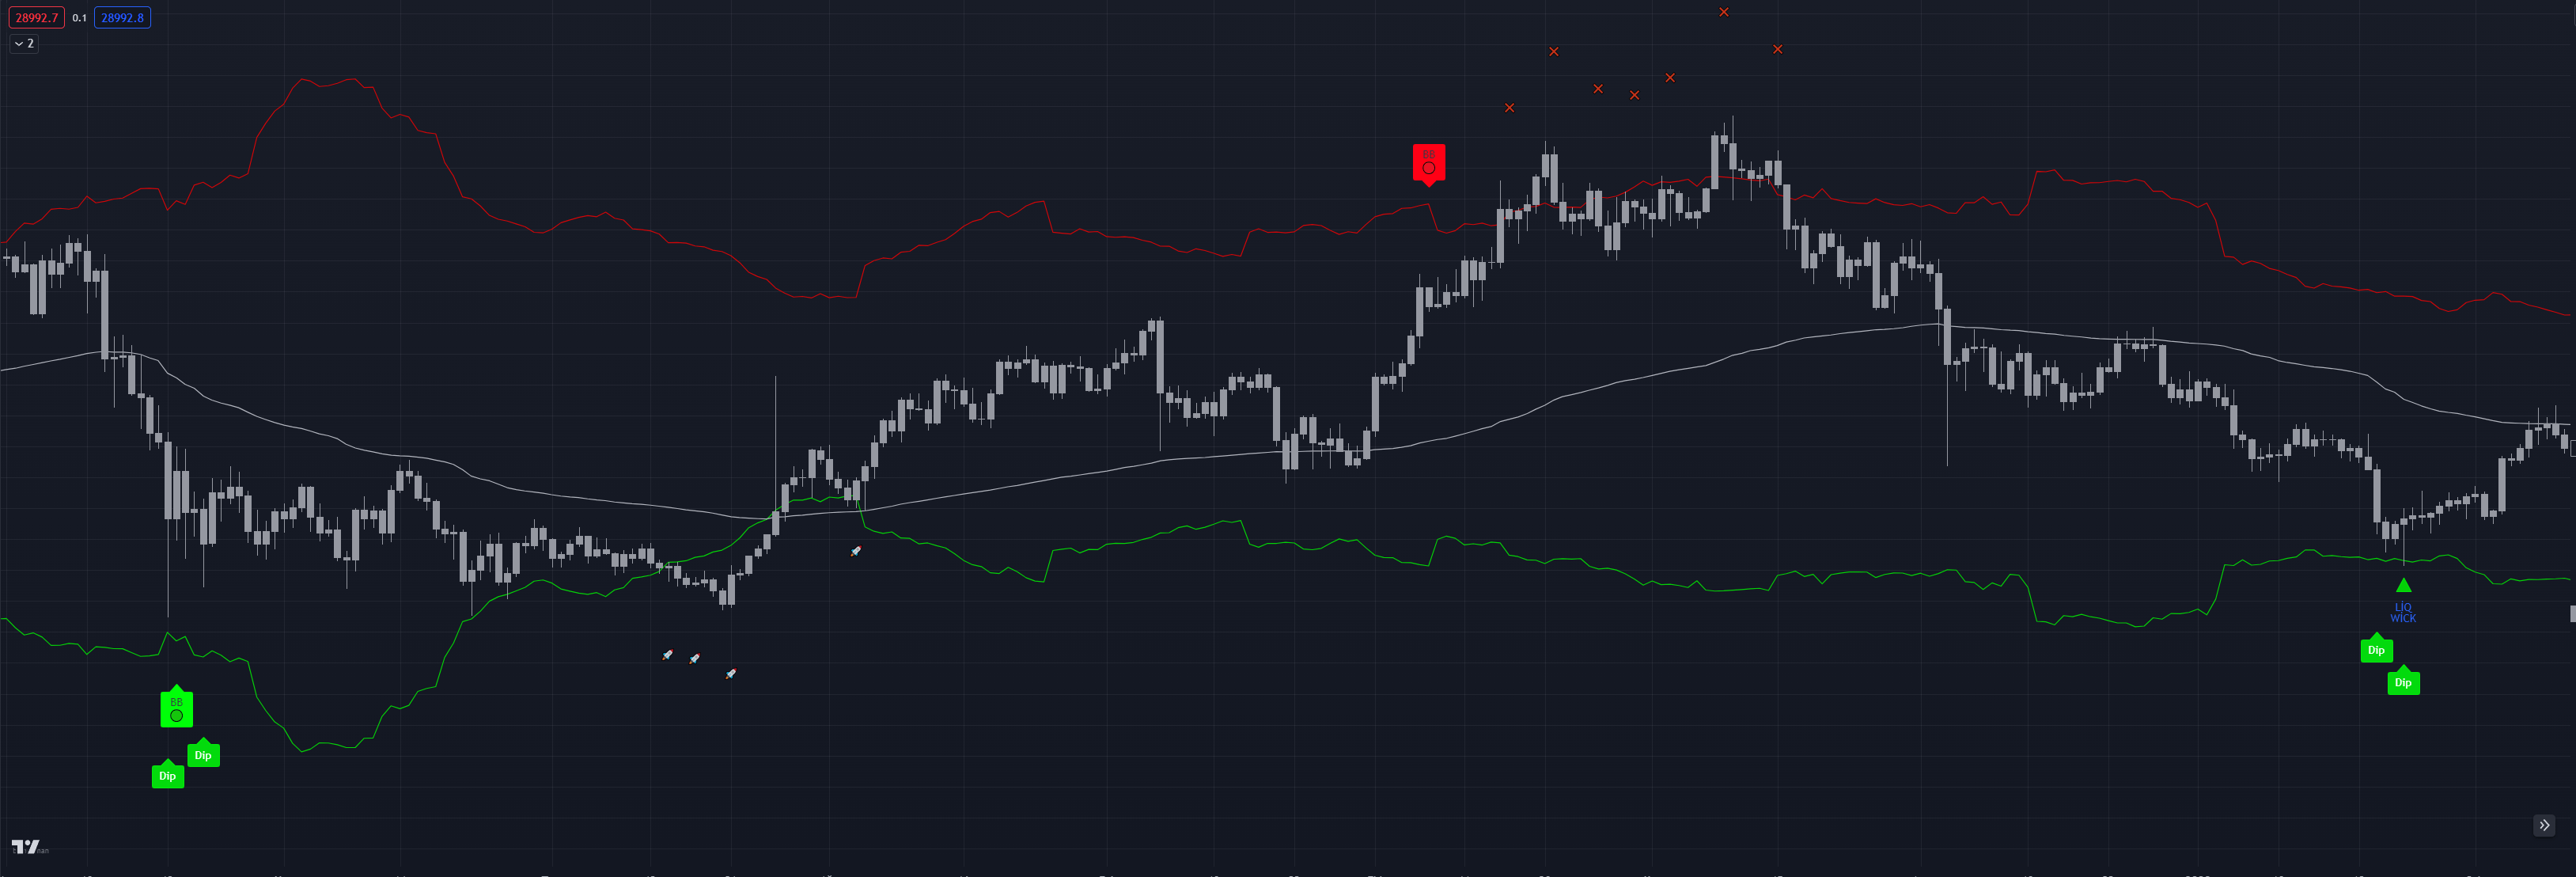2576x877 pixels.
Task: Select the spread value 0.1 between the prices
Action: click(79, 18)
